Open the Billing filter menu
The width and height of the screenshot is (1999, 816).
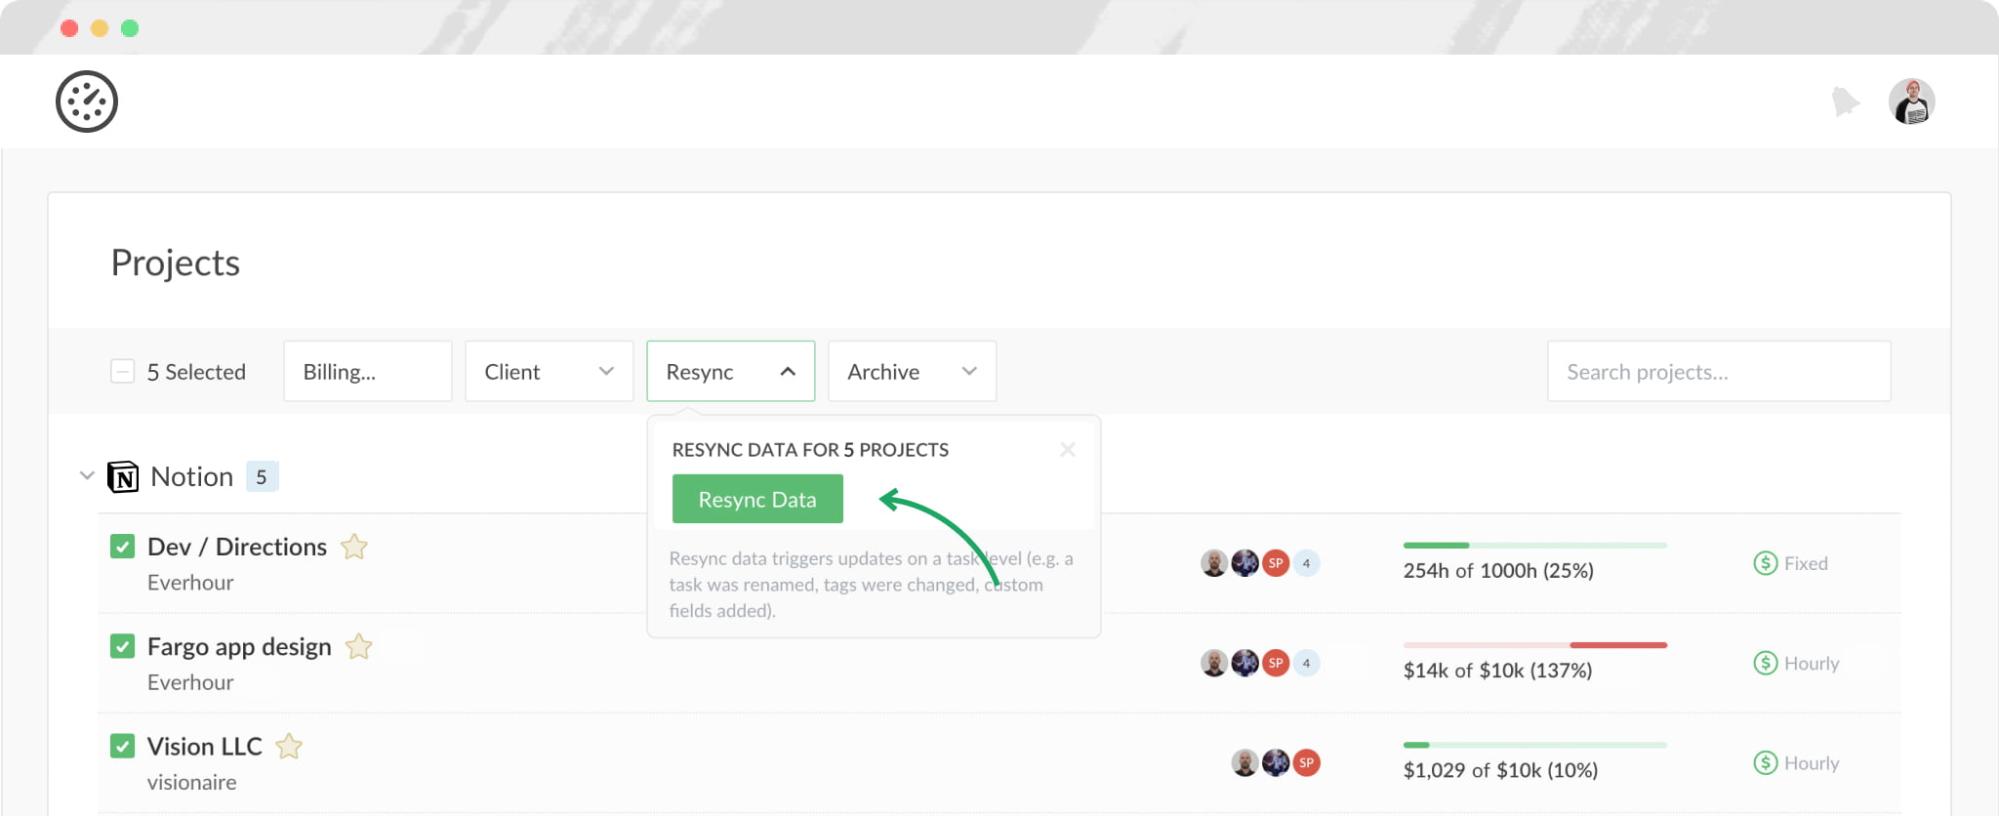tap(367, 371)
